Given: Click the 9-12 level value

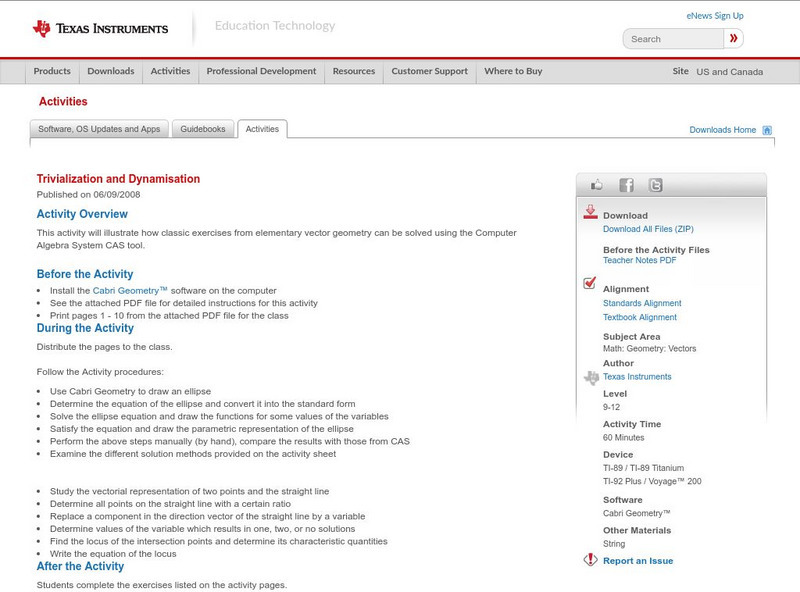Looking at the screenshot, I should tap(611, 407).
